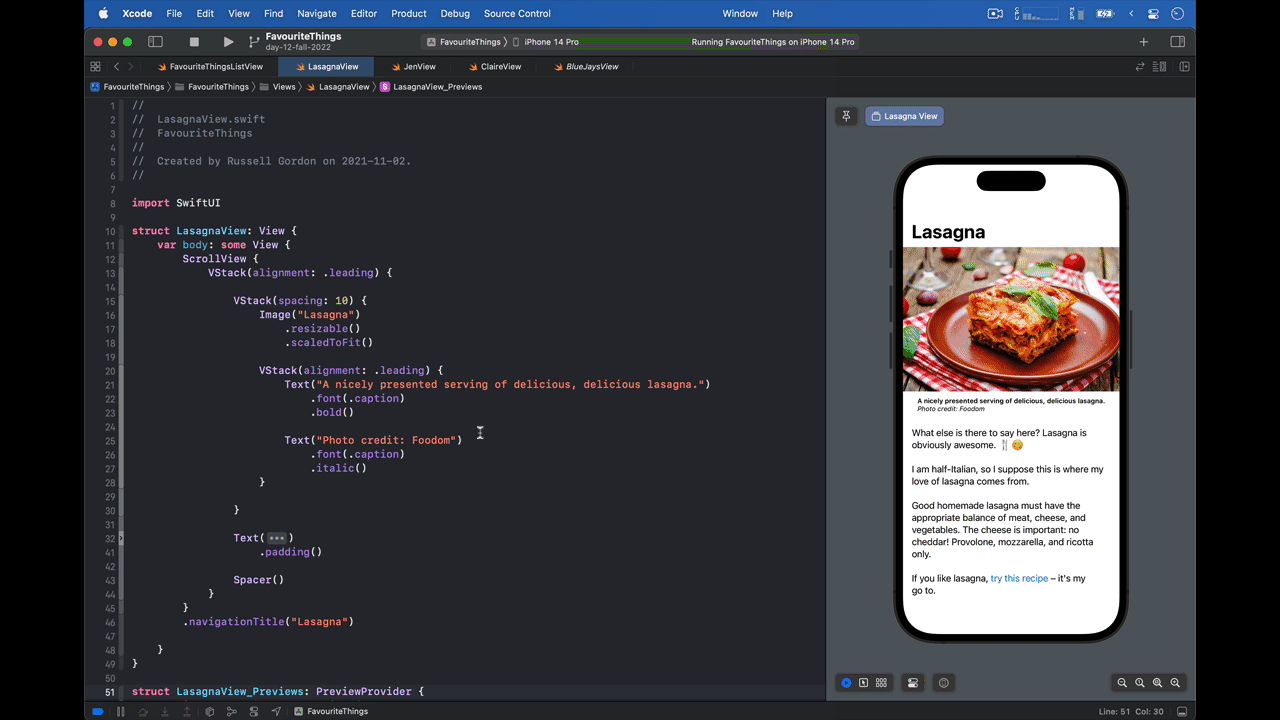Open iPhone 14 Pro destination dropdown
Viewport: 1280px width, 720px height.
pos(551,42)
